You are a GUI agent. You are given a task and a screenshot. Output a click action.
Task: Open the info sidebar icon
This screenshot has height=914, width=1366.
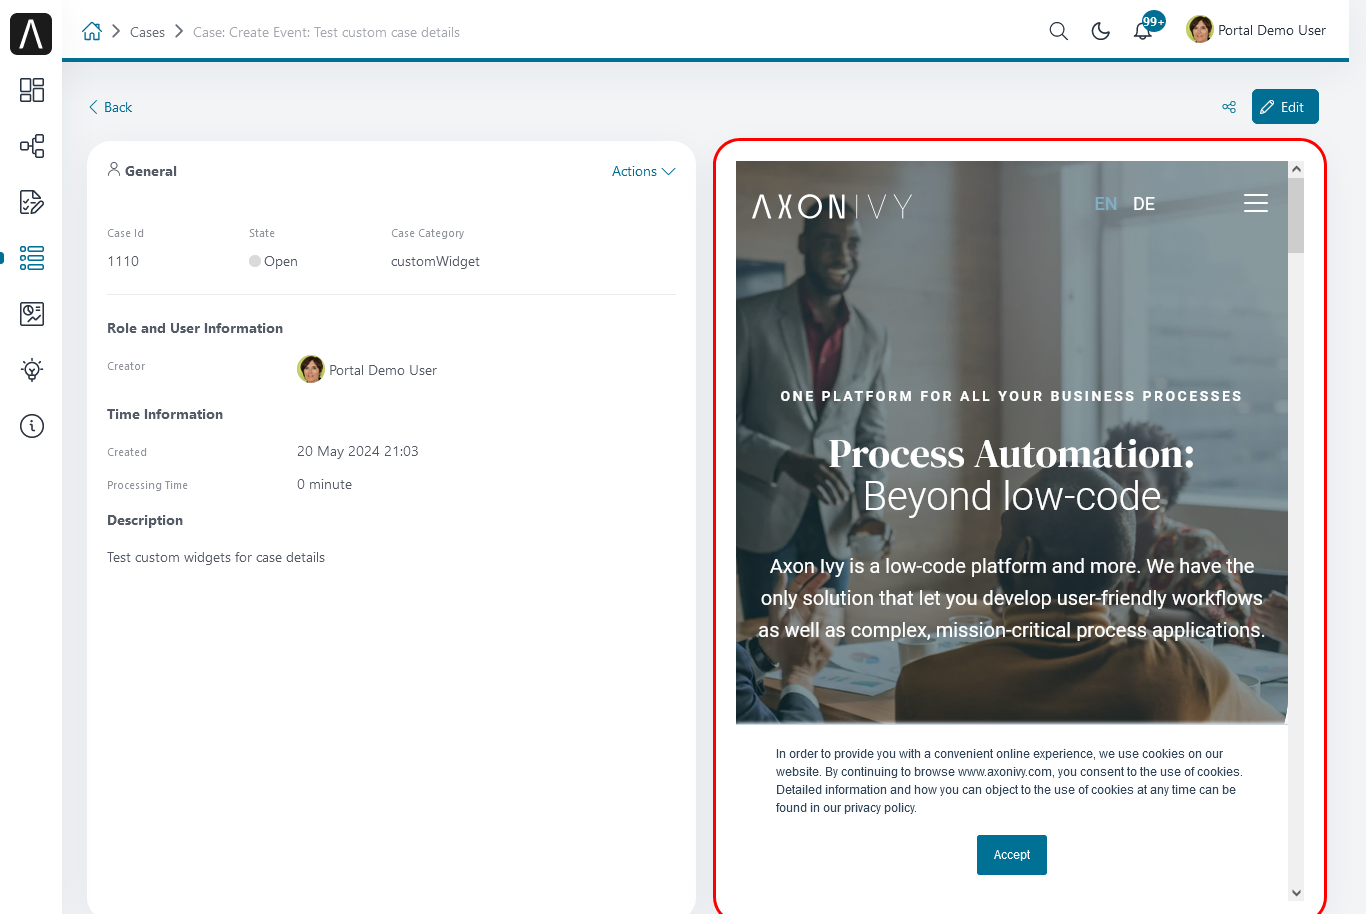click(32, 426)
